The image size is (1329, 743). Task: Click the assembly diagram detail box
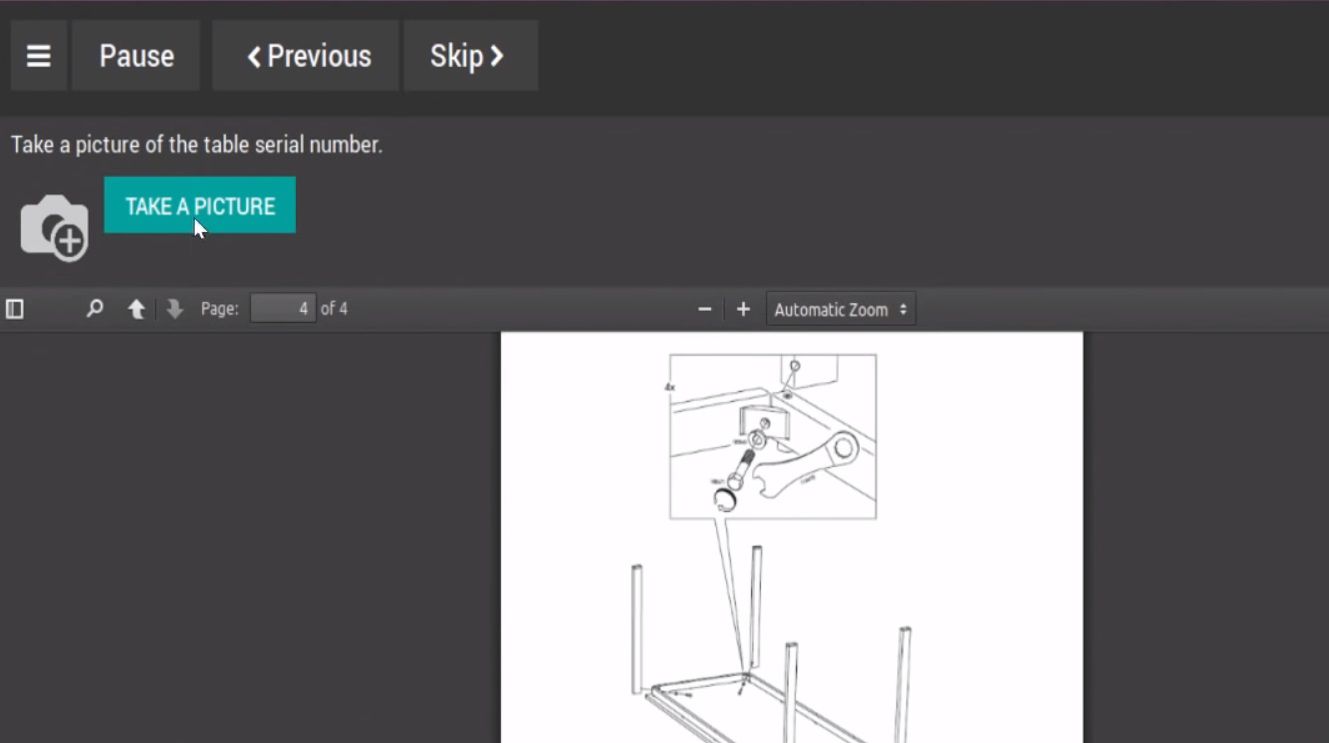(x=773, y=436)
